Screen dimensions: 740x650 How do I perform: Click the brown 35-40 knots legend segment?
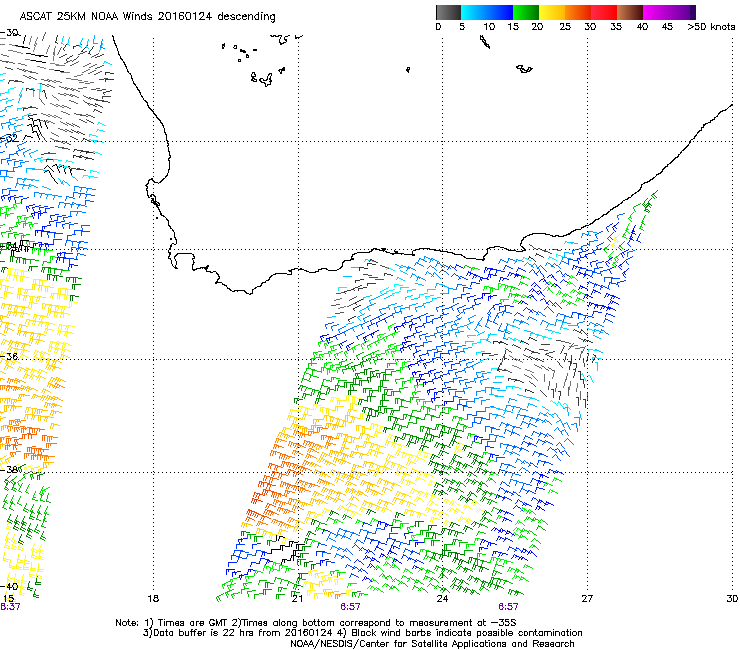[x=630, y=12]
